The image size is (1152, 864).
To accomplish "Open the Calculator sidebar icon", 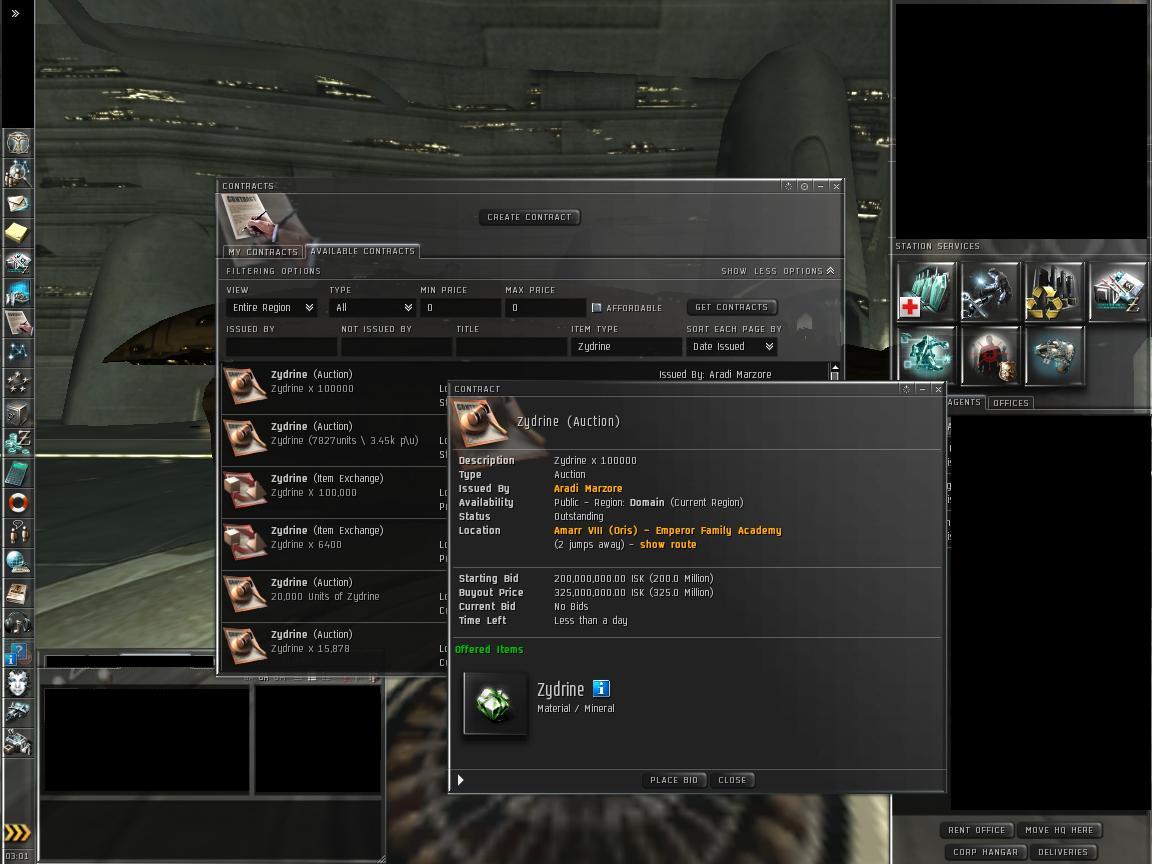I will (18, 473).
